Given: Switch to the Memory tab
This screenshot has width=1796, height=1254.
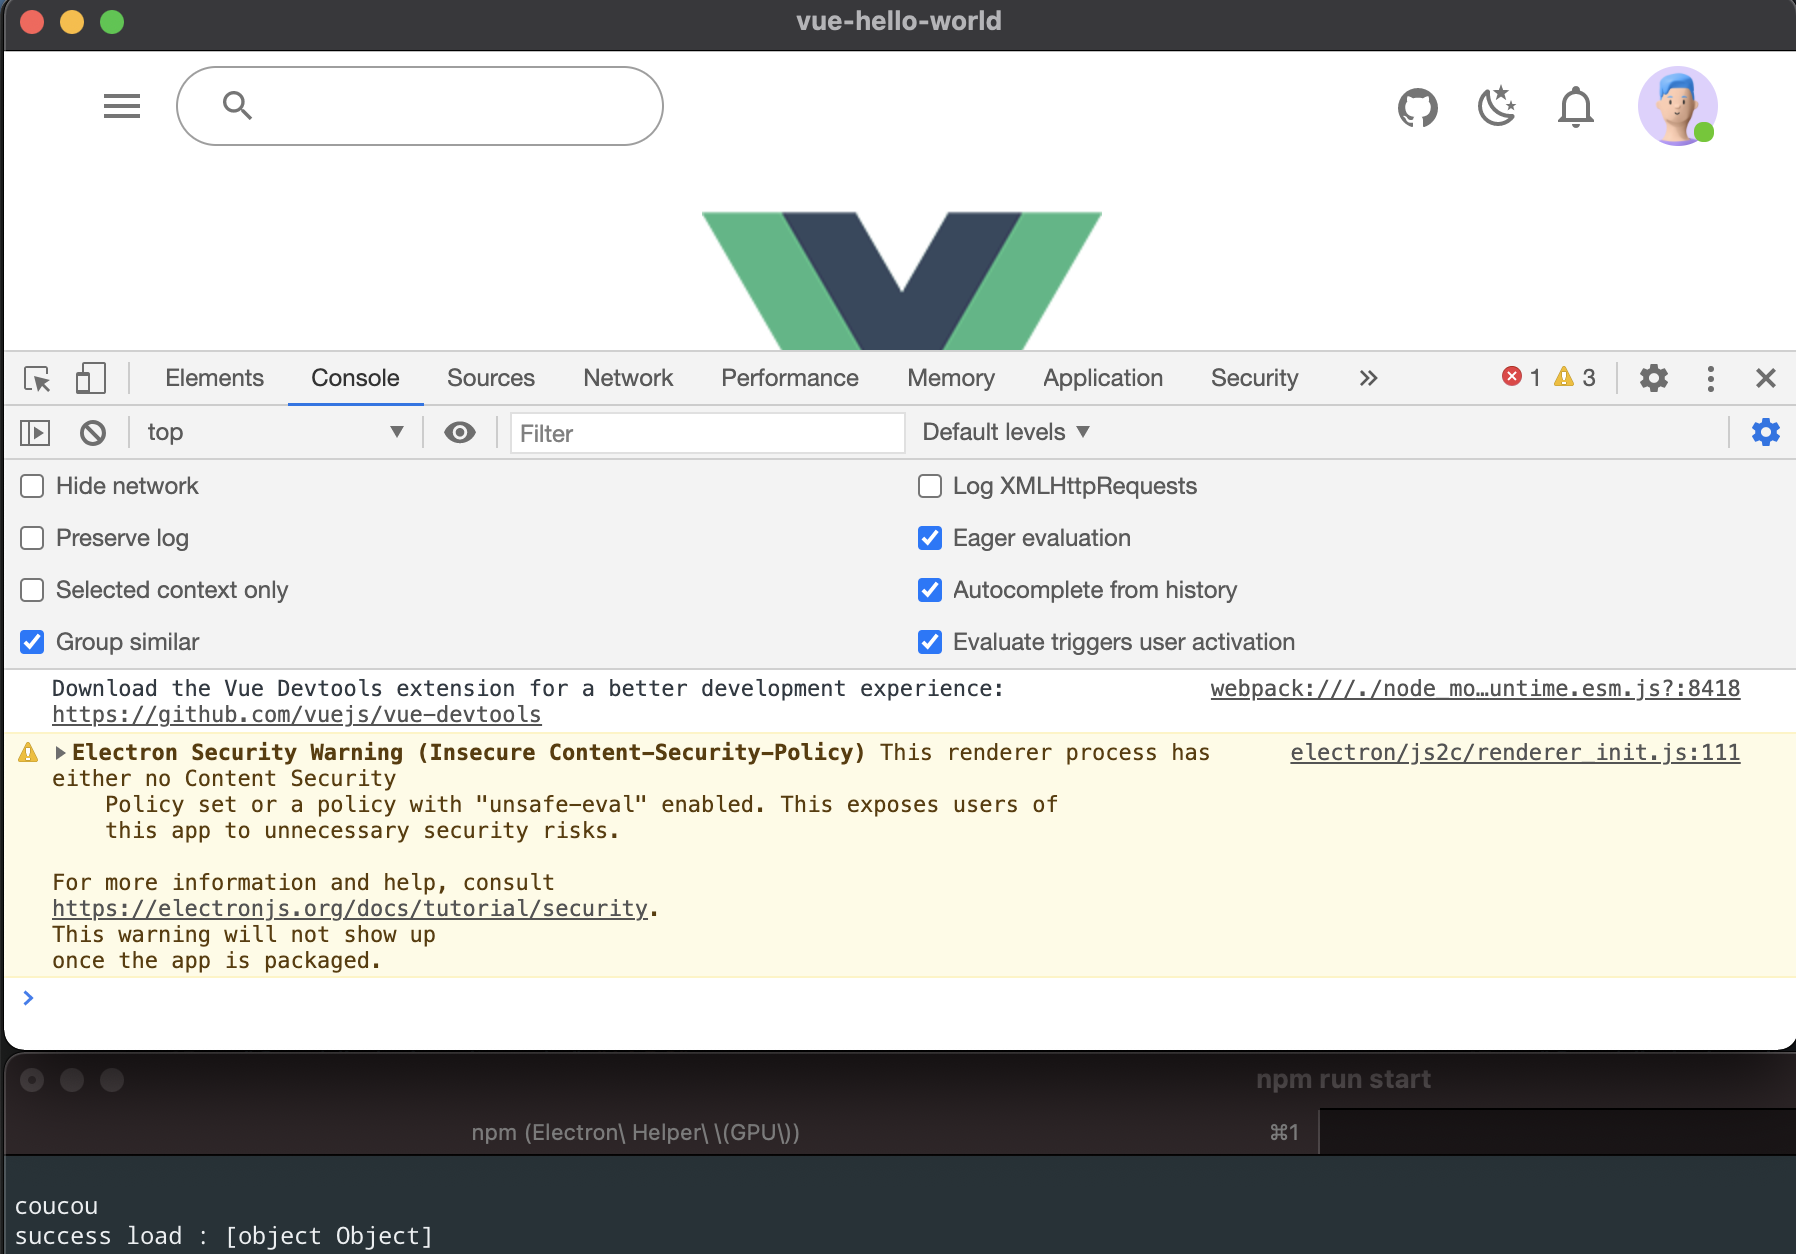Looking at the screenshot, I should click(x=951, y=378).
